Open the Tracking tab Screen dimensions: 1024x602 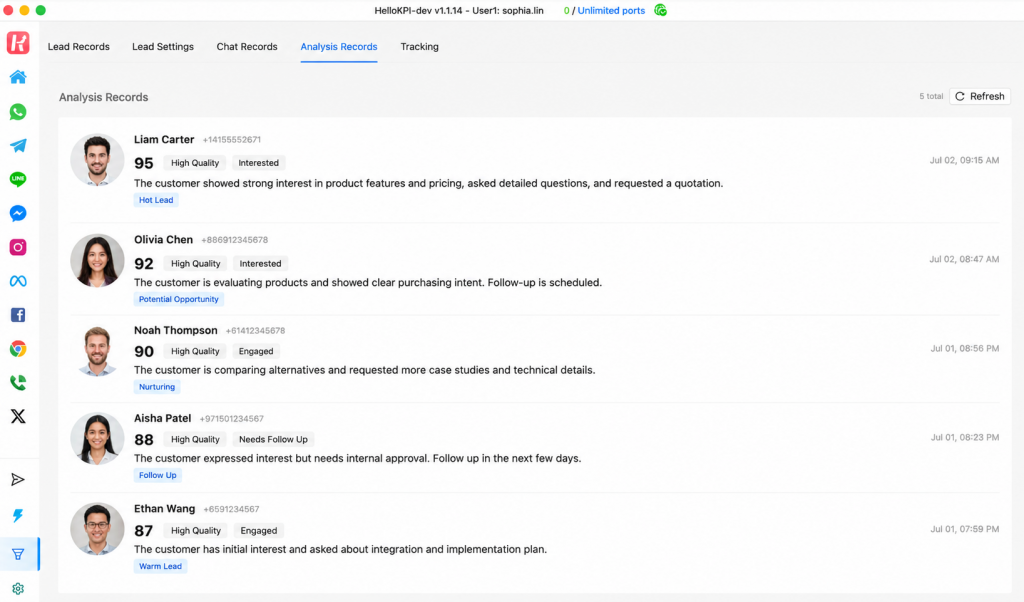[419, 47]
